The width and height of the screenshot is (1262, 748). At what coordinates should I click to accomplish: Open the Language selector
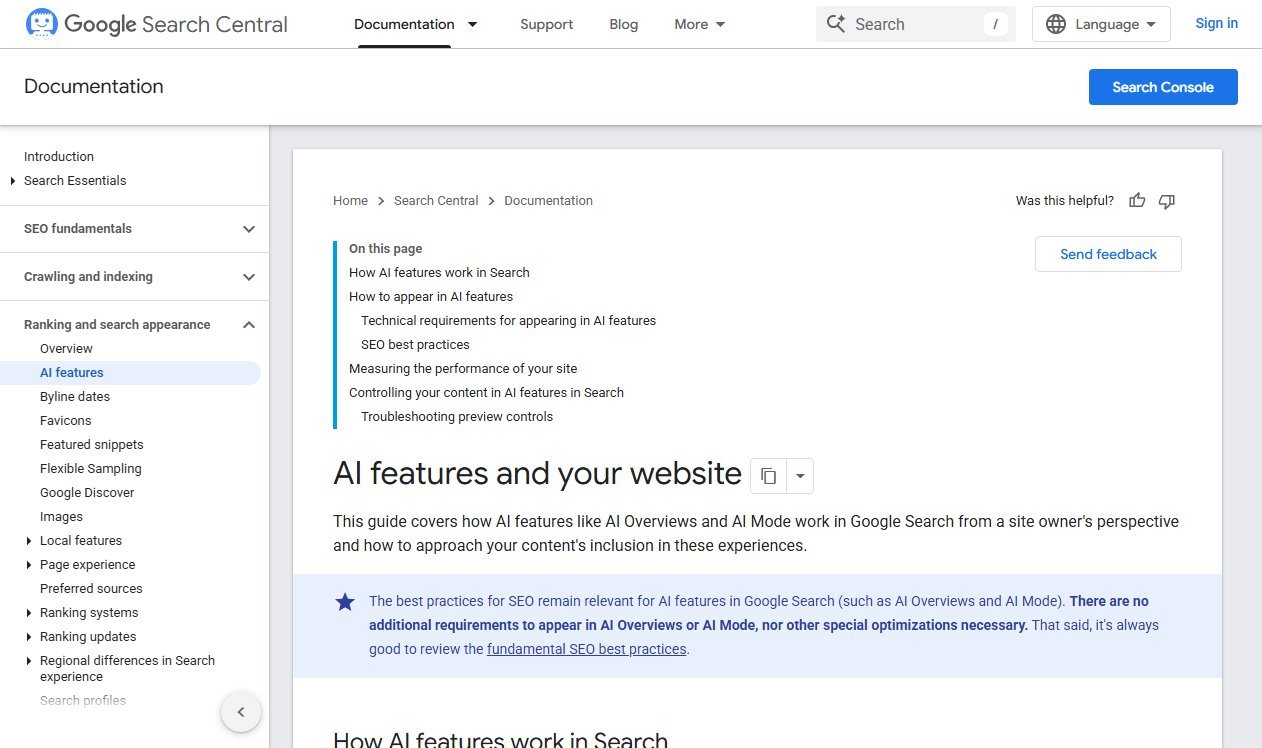[1101, 24]
